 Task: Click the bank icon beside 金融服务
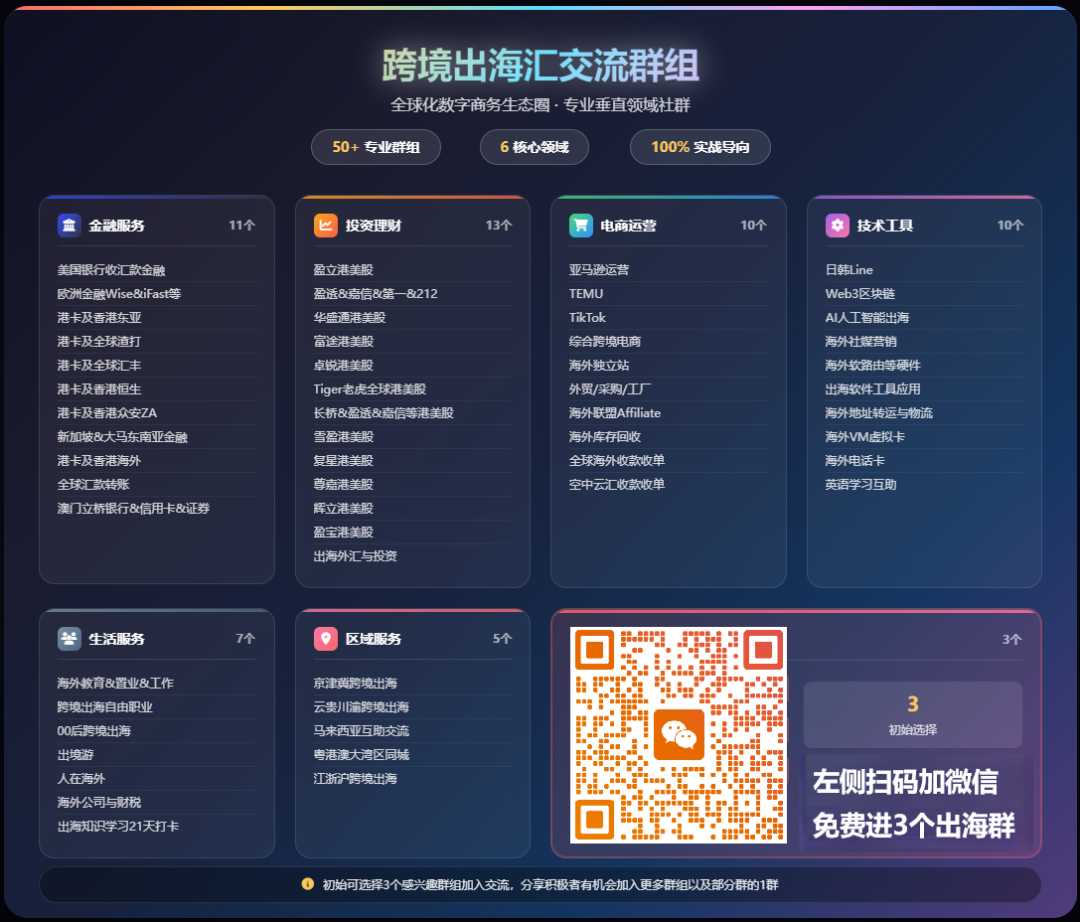(68, 225)
